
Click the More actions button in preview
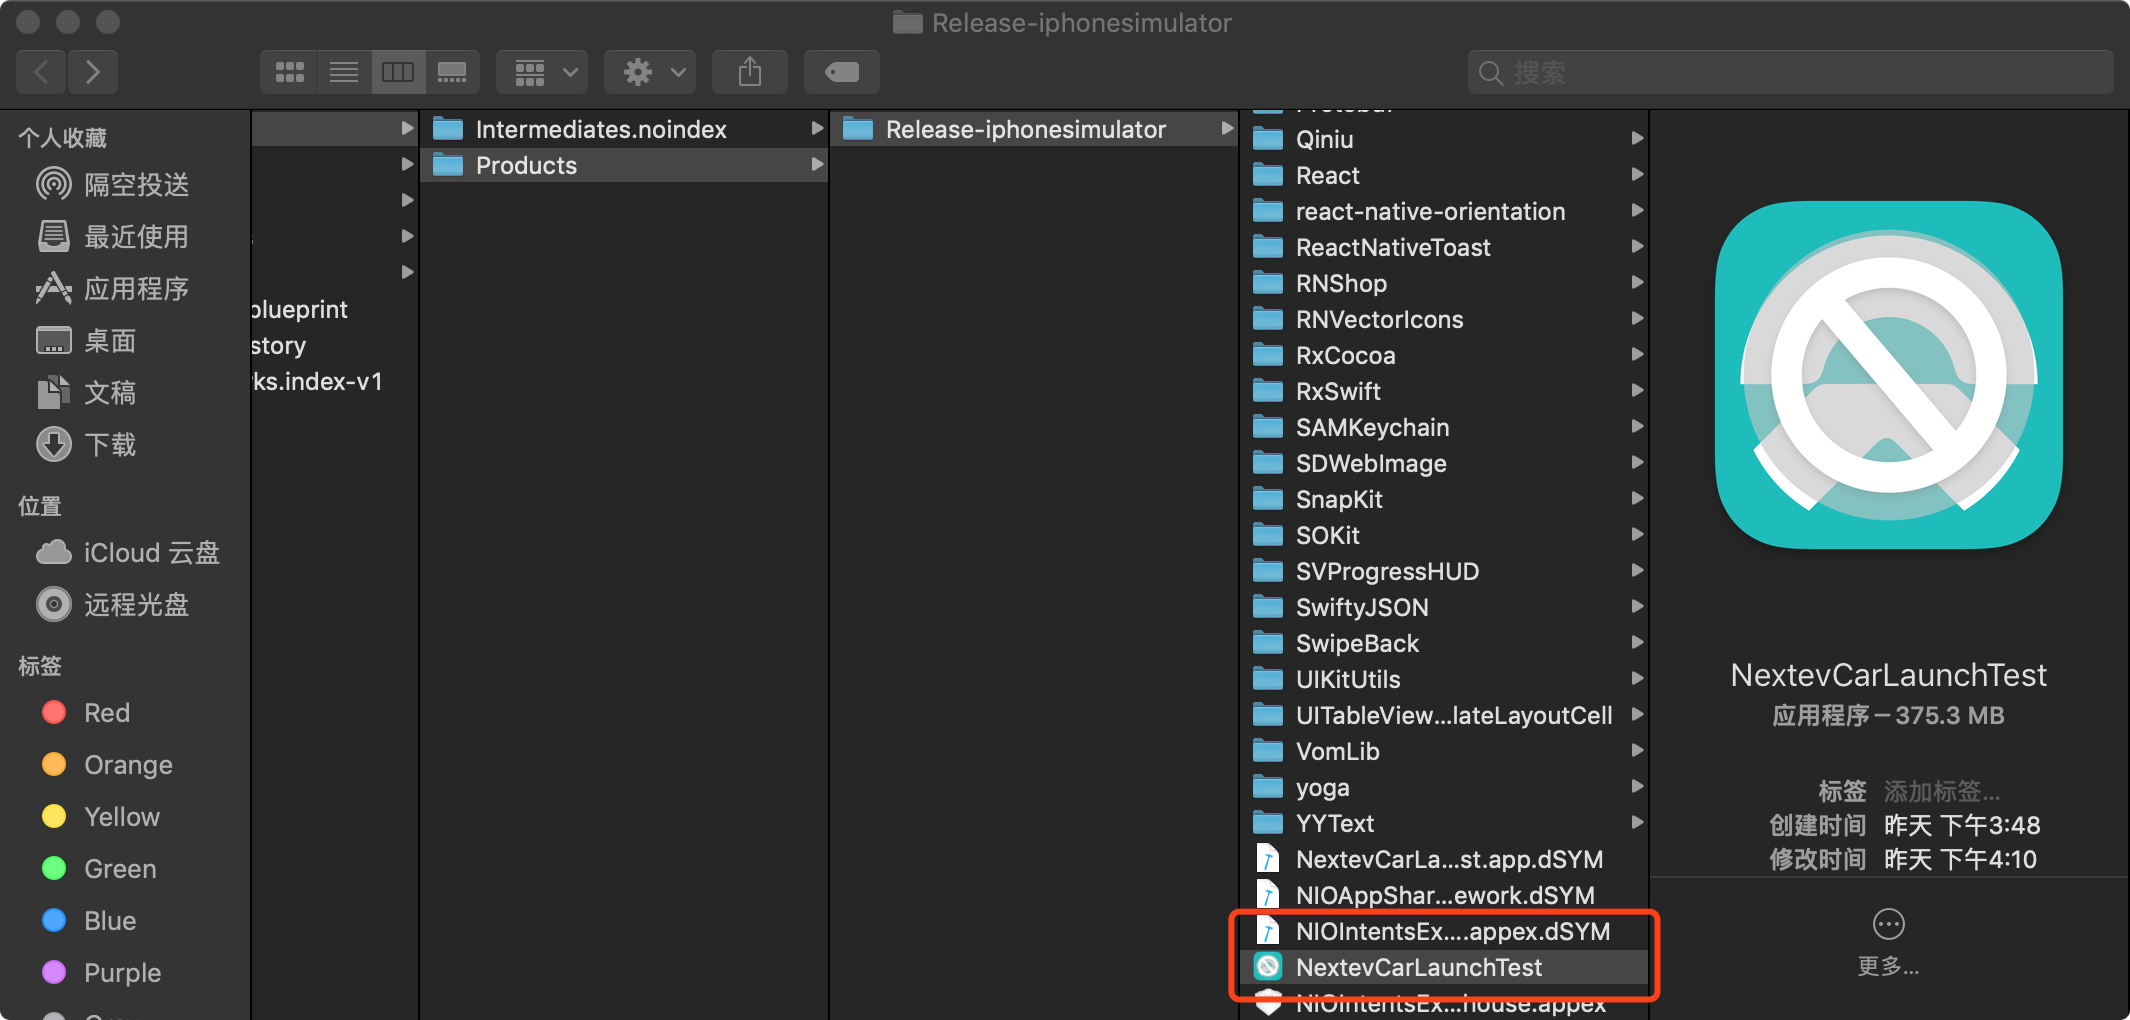point(1888,925)
